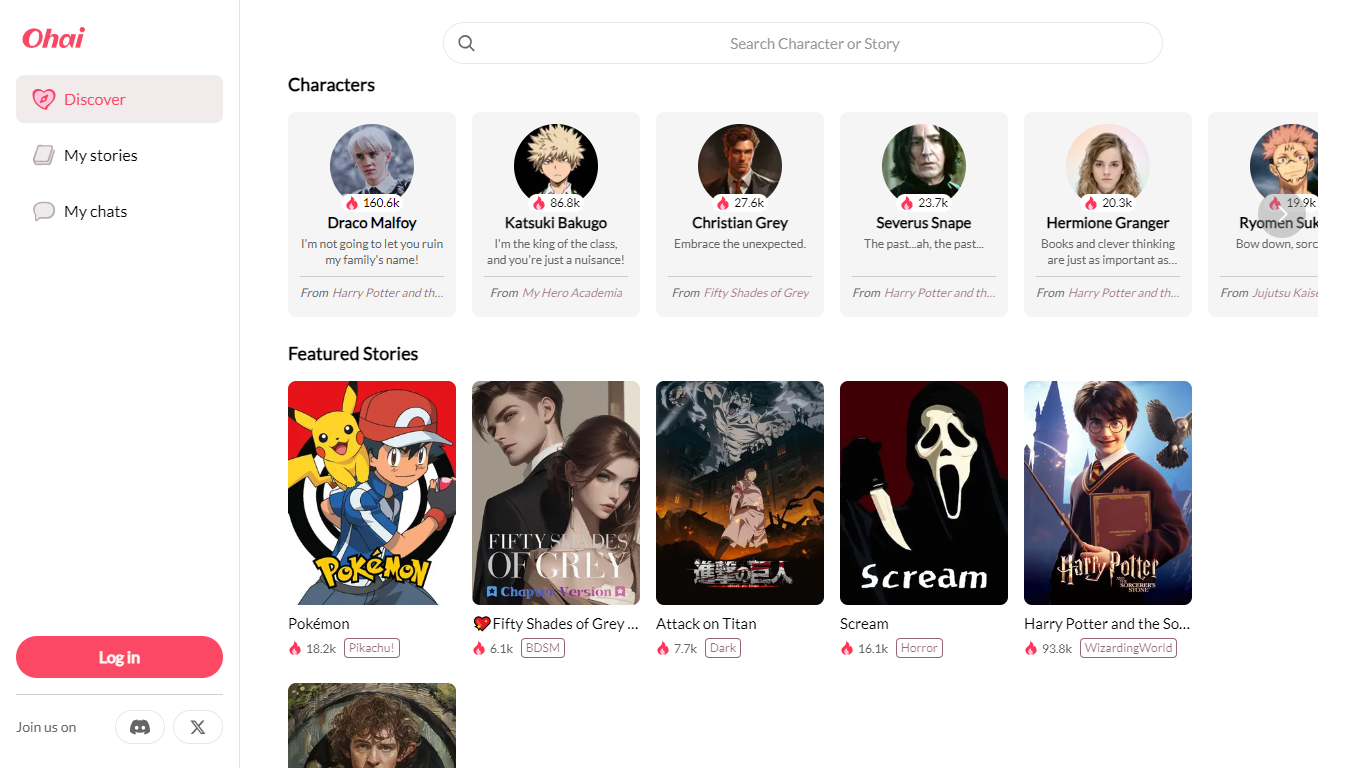Open the Discord link icon

[x=140, y=727]
